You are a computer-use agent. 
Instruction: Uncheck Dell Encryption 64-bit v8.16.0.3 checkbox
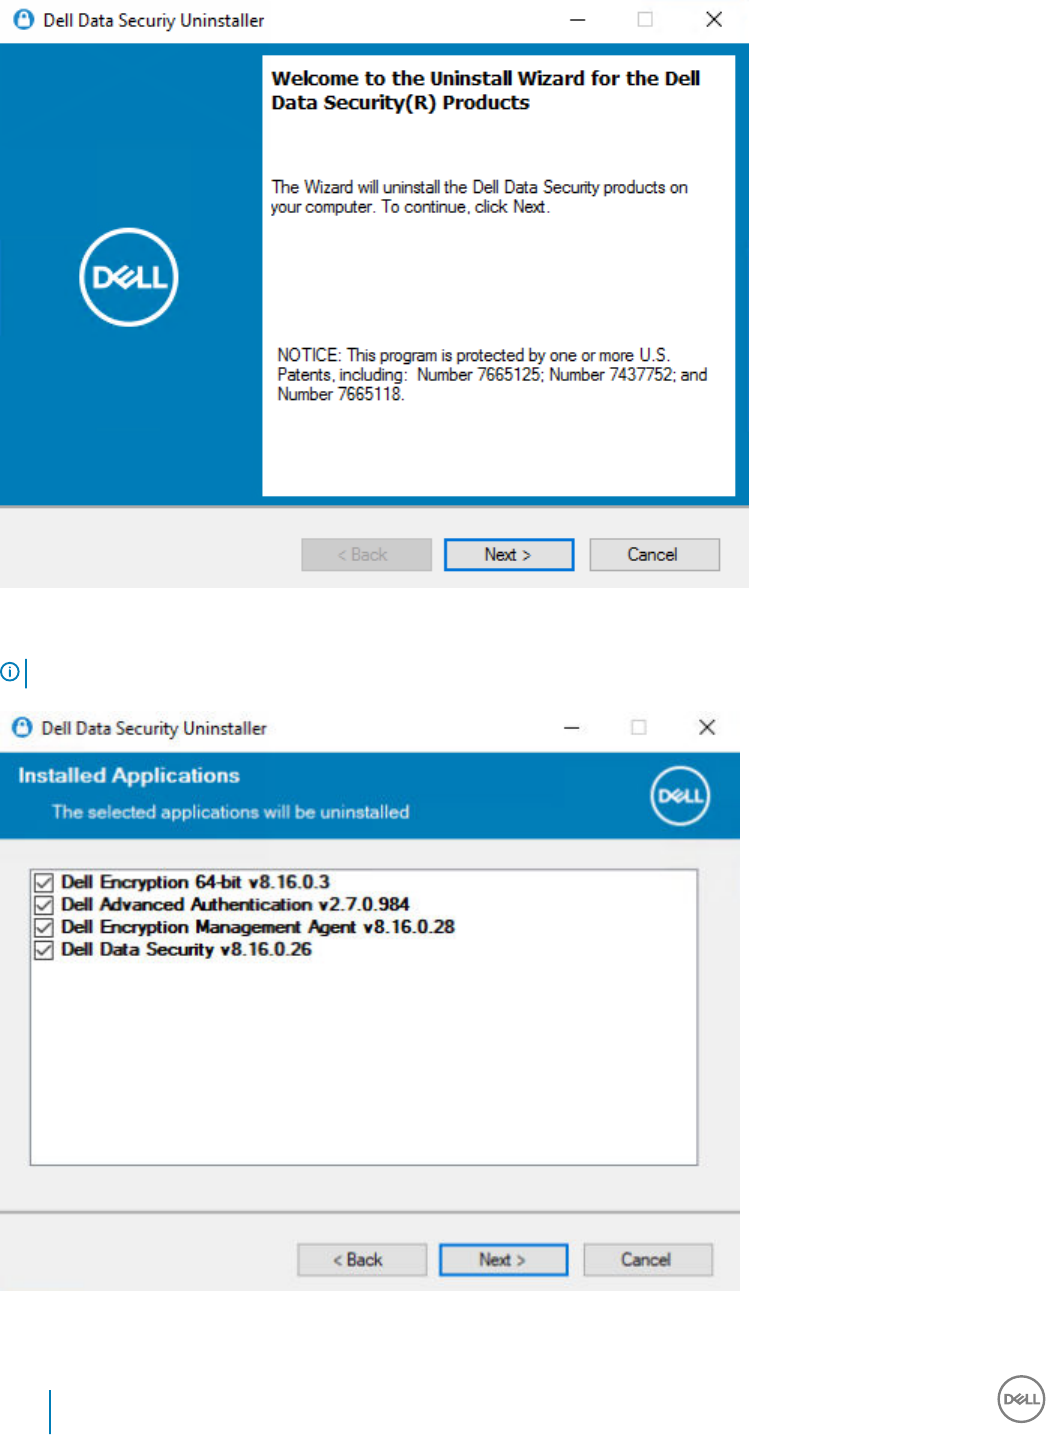coord(44,882)
